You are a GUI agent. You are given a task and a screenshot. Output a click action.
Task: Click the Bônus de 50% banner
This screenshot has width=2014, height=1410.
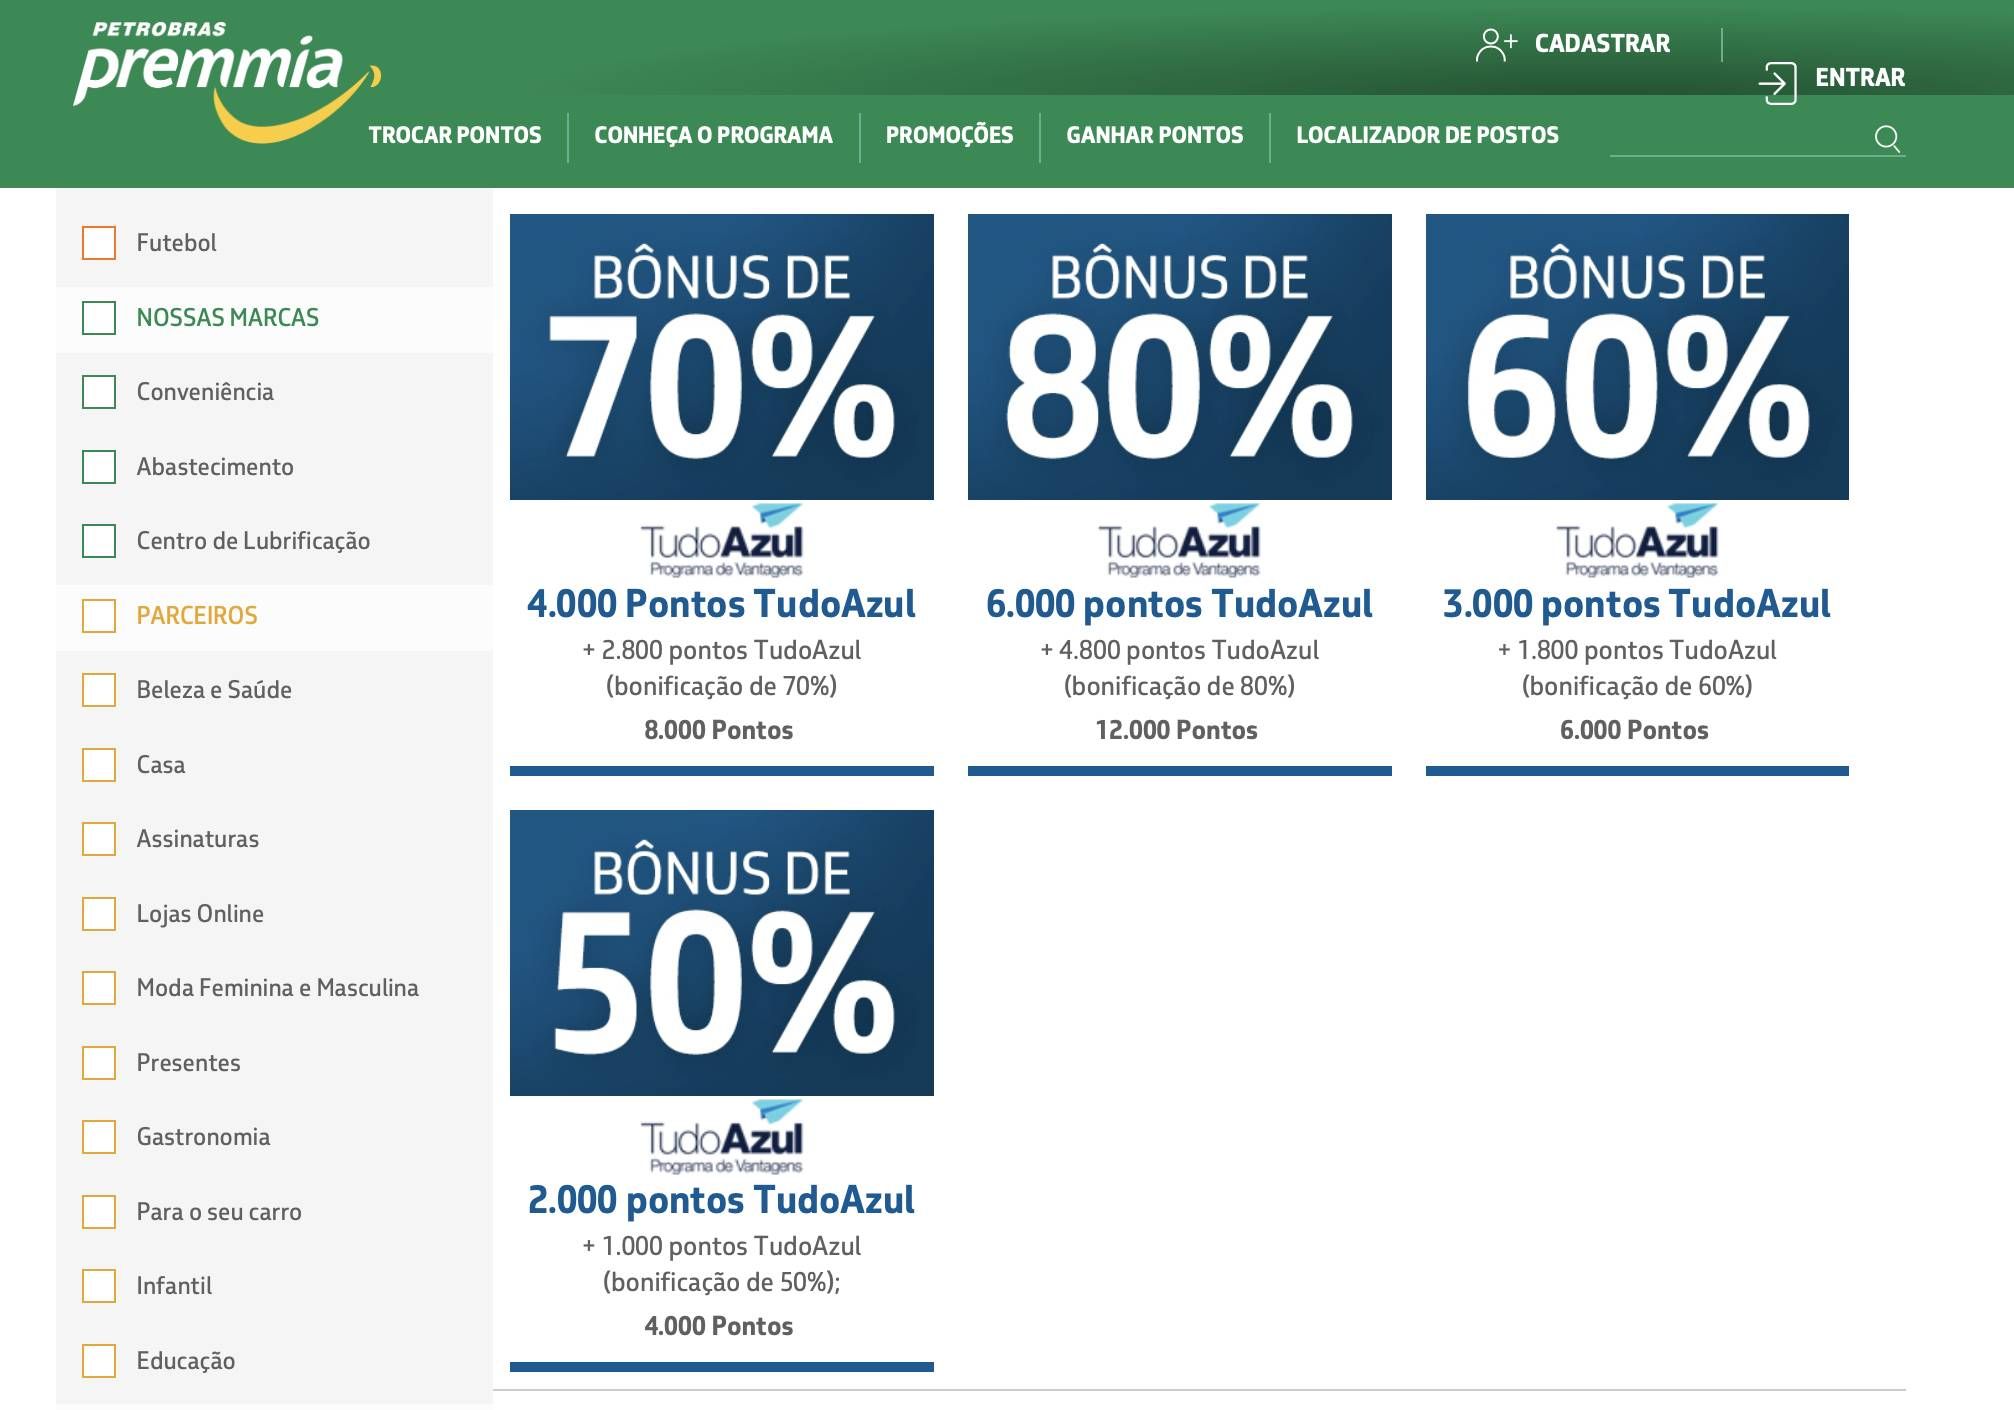(722, 953)
